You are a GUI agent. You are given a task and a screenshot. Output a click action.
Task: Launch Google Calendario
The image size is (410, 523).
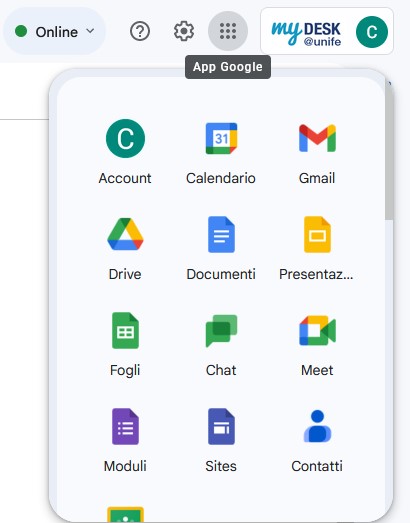[x=221, y=138]
